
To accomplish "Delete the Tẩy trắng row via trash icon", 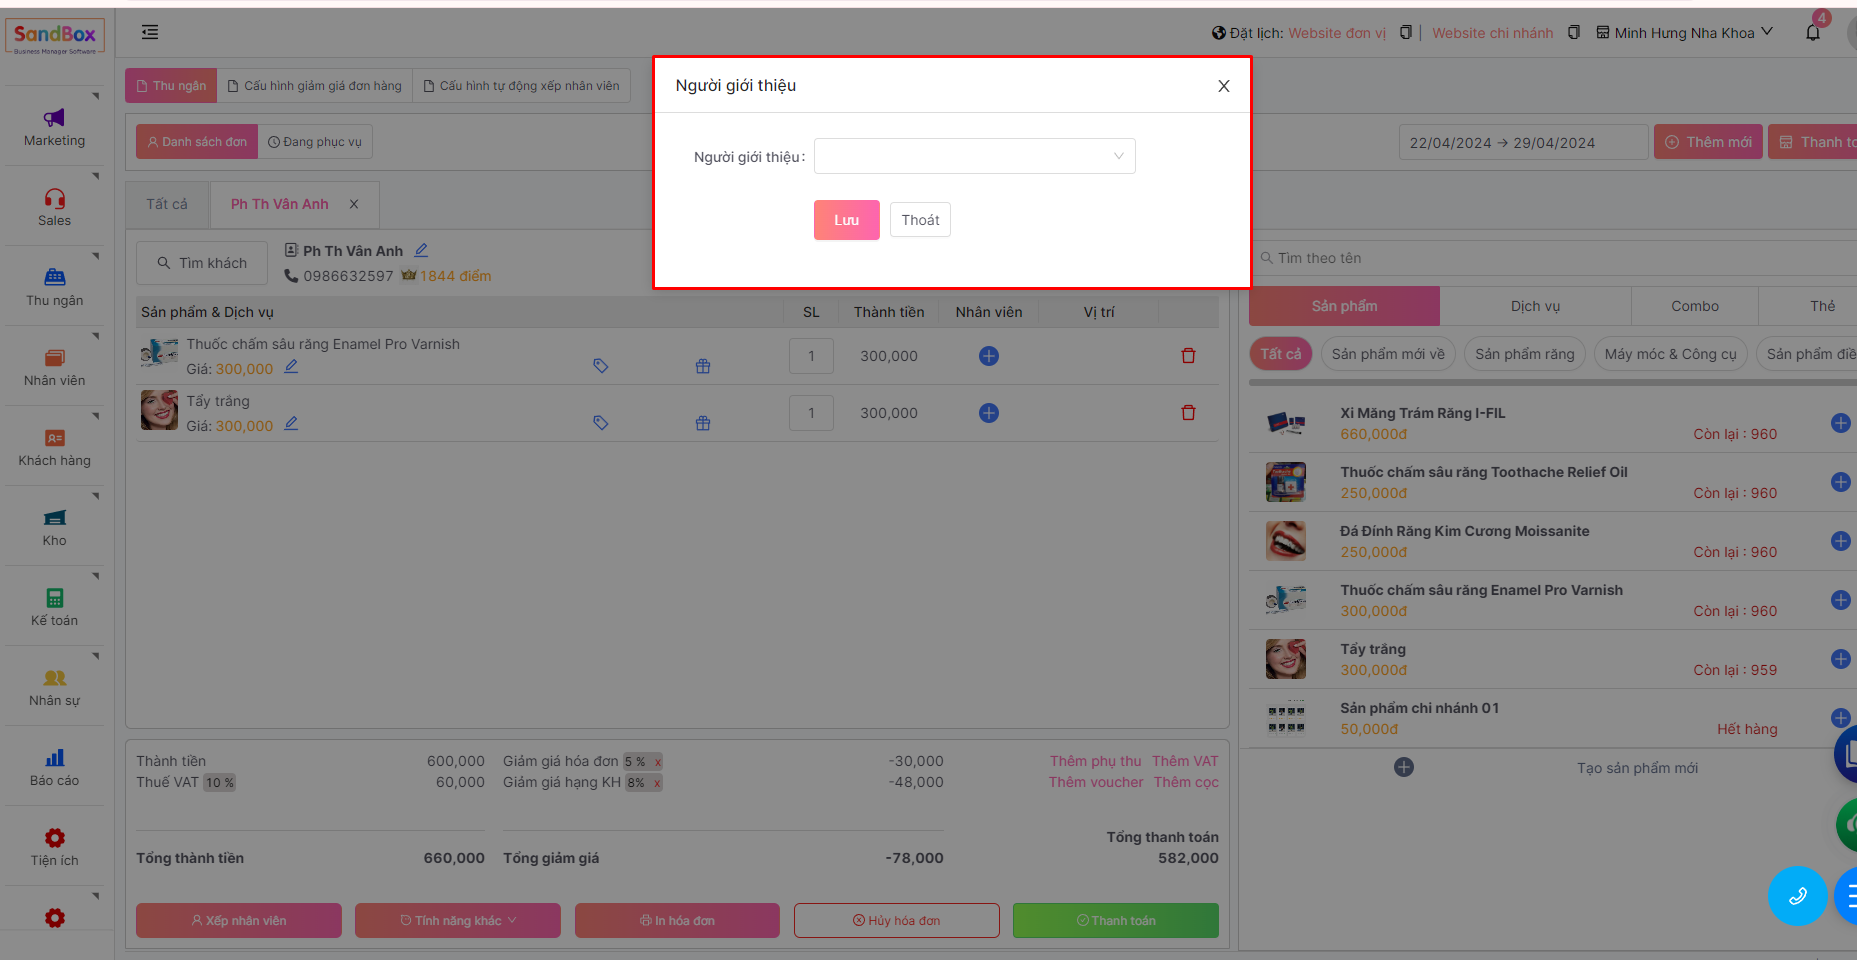I will 1188,413.
